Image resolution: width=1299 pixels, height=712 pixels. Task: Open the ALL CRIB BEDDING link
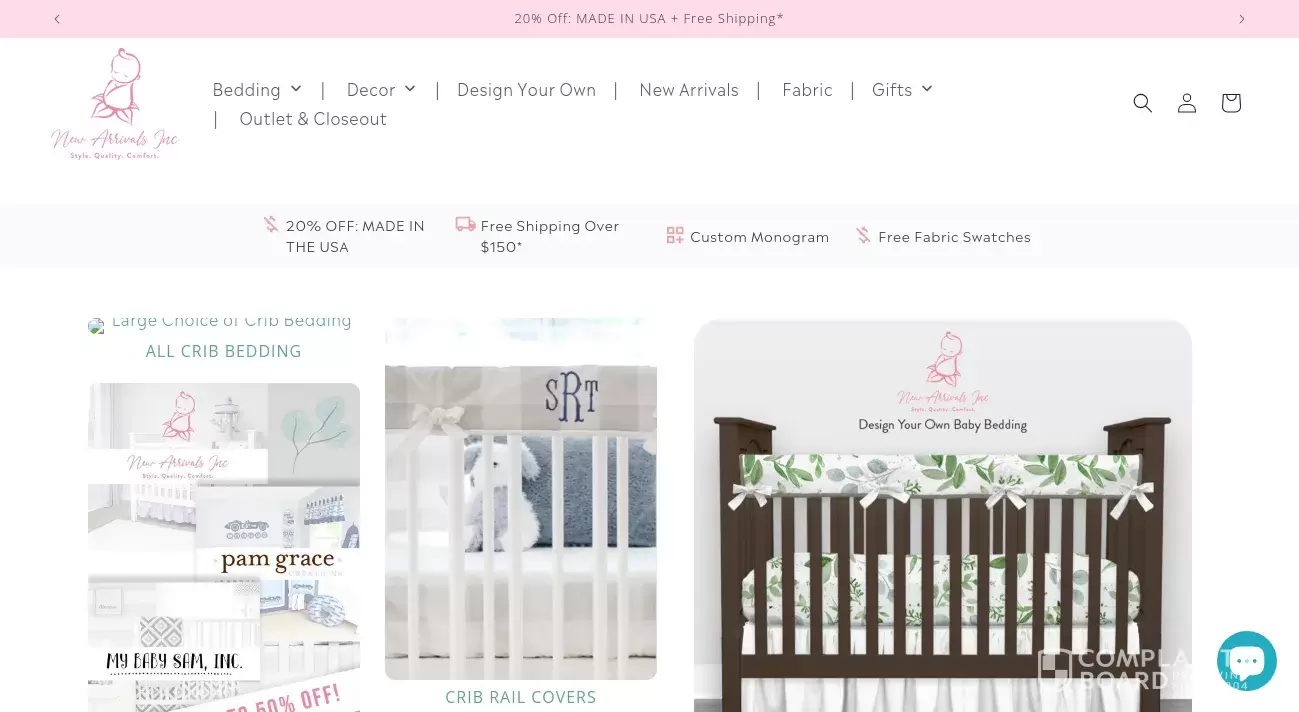pyautogui.click(x=224, y=351)
